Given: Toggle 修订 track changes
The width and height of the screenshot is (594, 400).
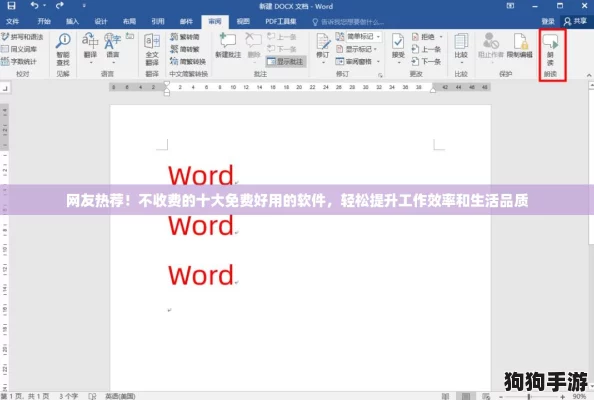Looking at the screenshot, I should point(323,48).
